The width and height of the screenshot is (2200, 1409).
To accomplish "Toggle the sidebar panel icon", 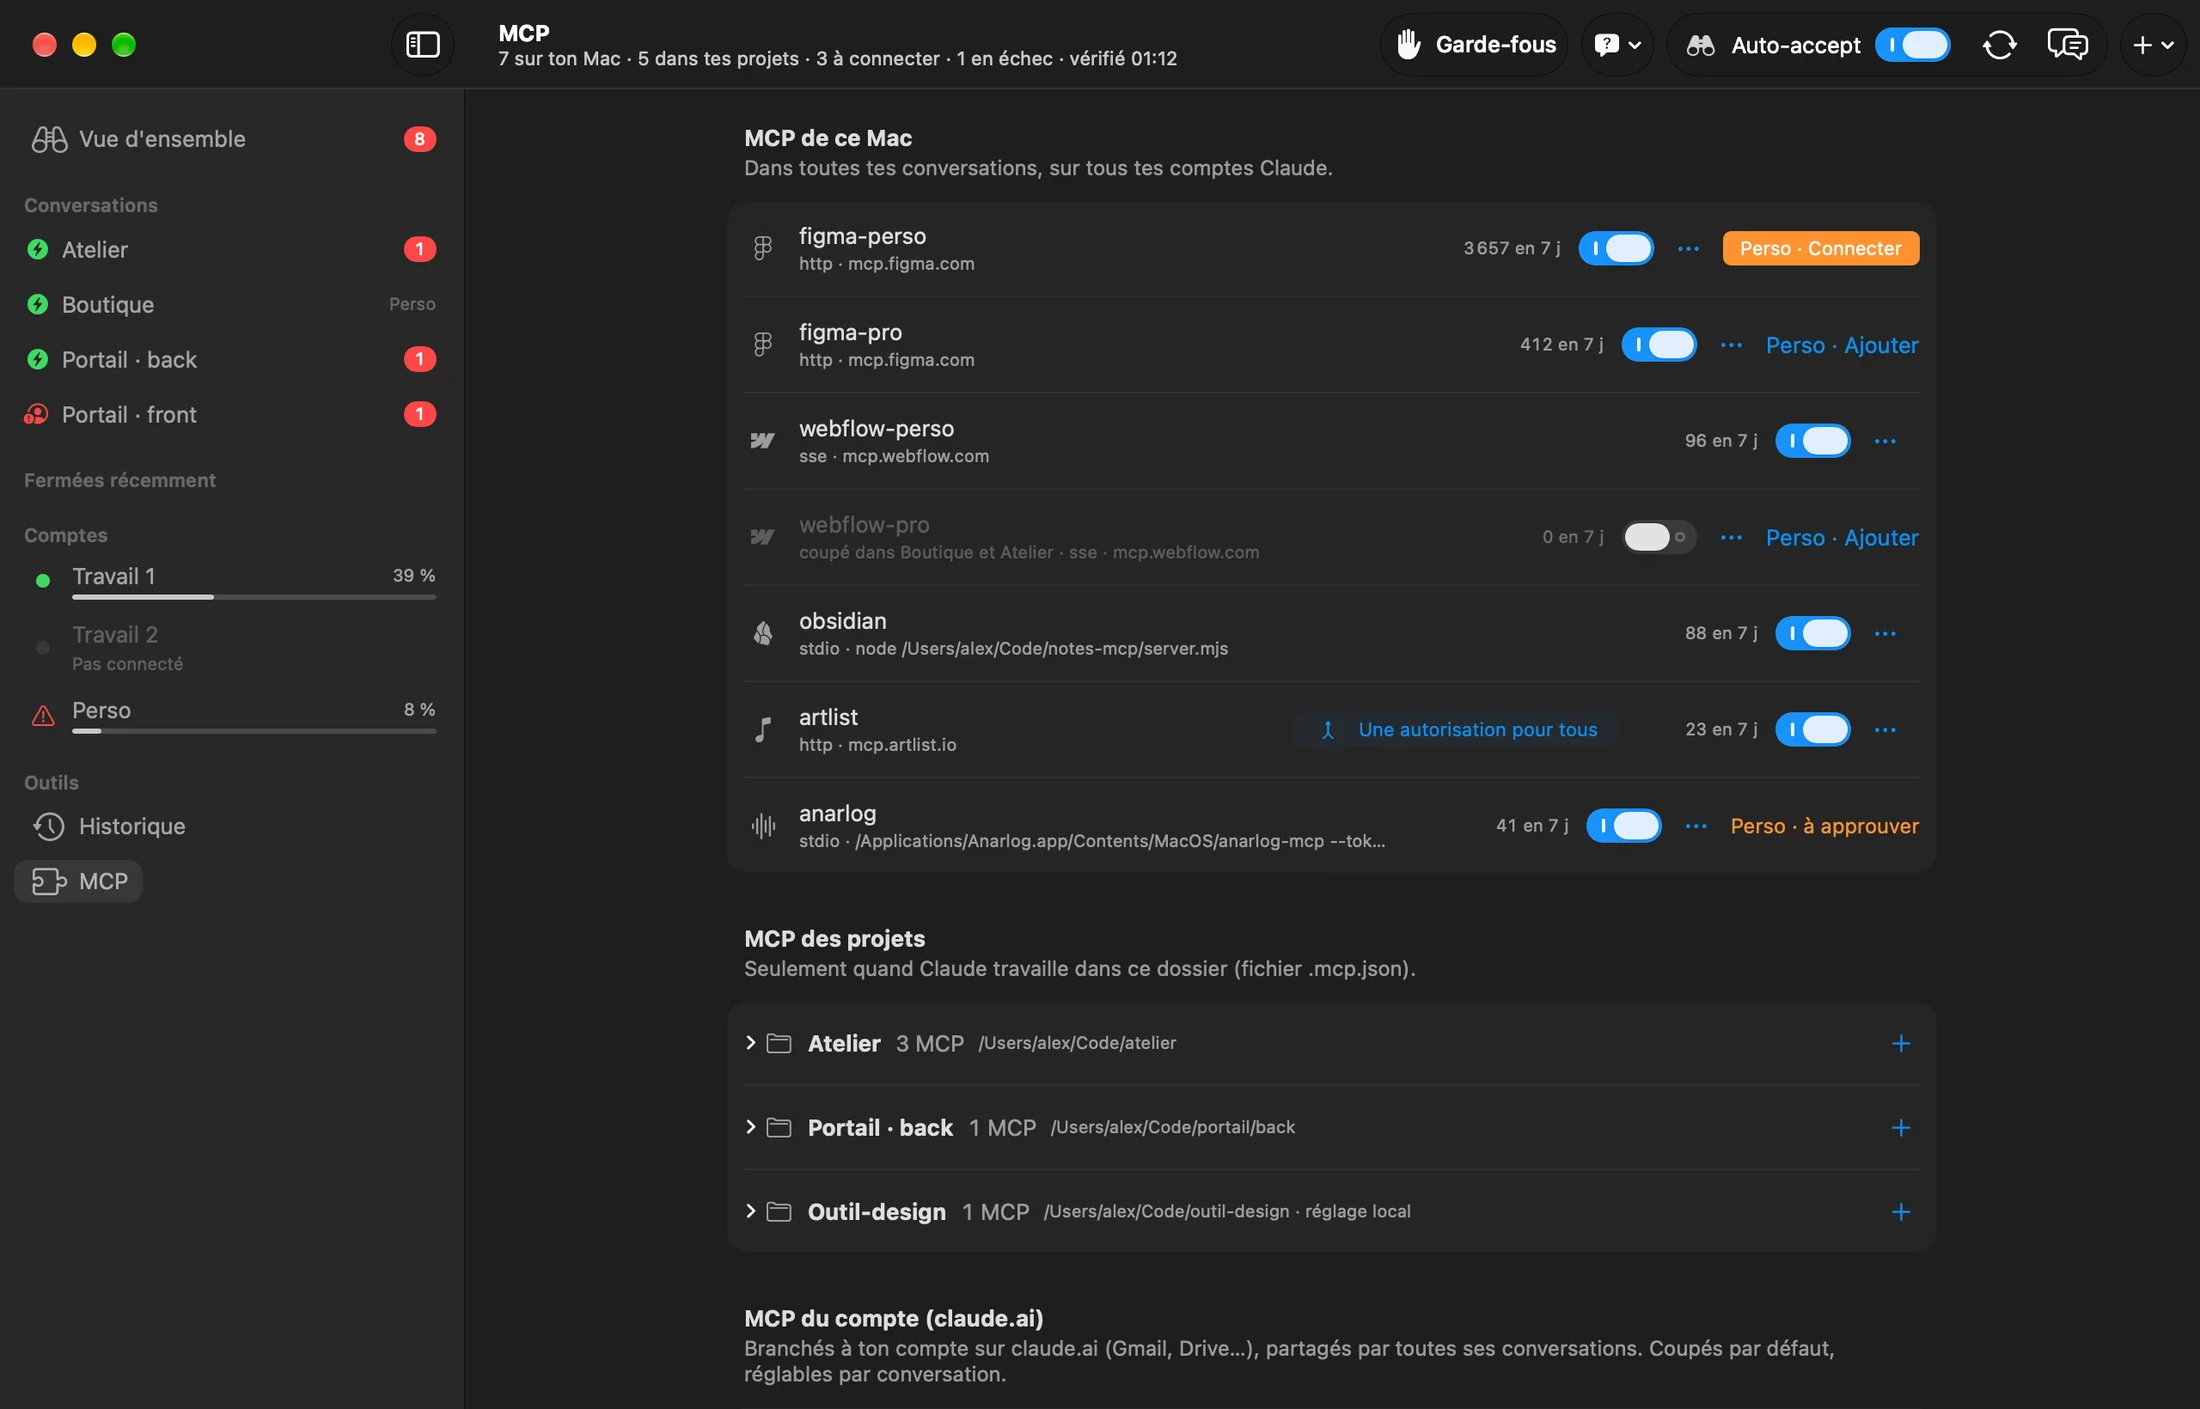I will (422, 44).
